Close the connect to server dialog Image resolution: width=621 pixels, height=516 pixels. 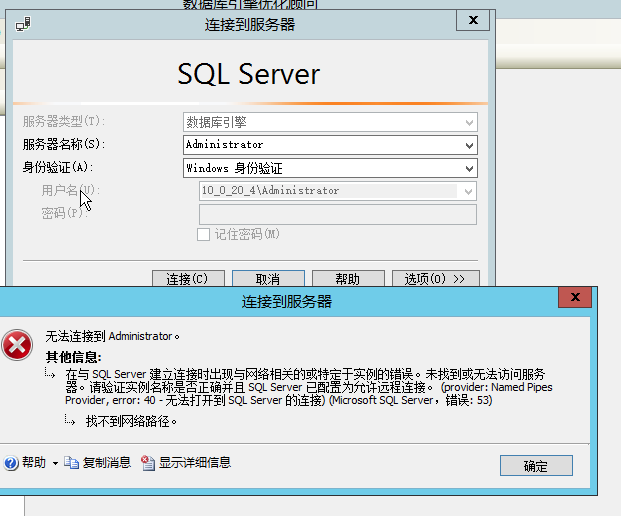click(x=473, y=20)
